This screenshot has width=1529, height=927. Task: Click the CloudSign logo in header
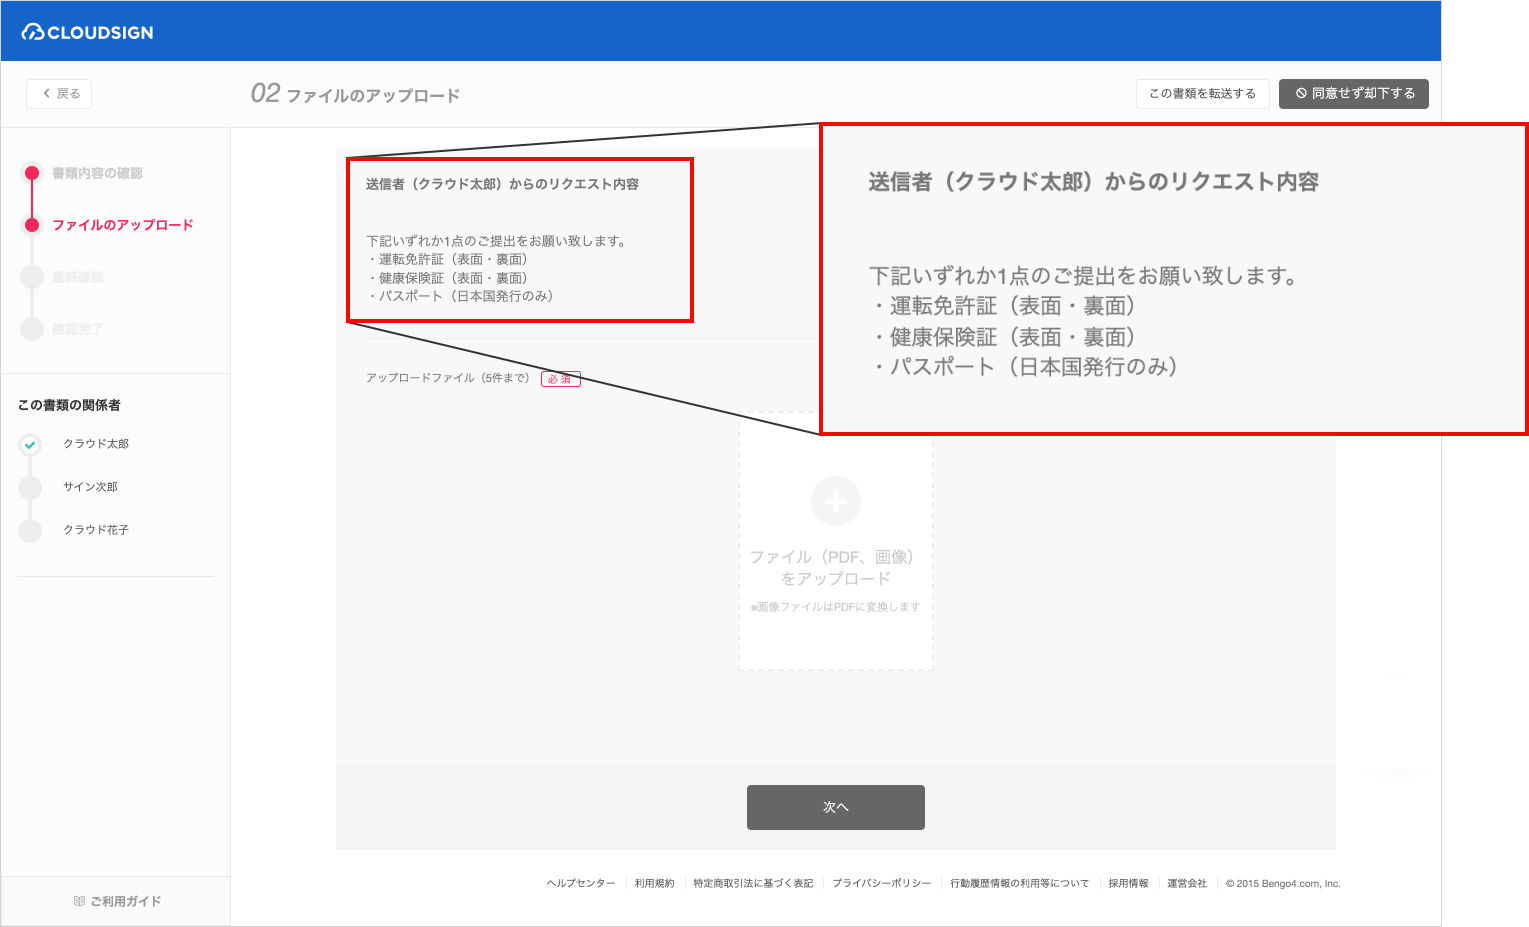(88, 32)
